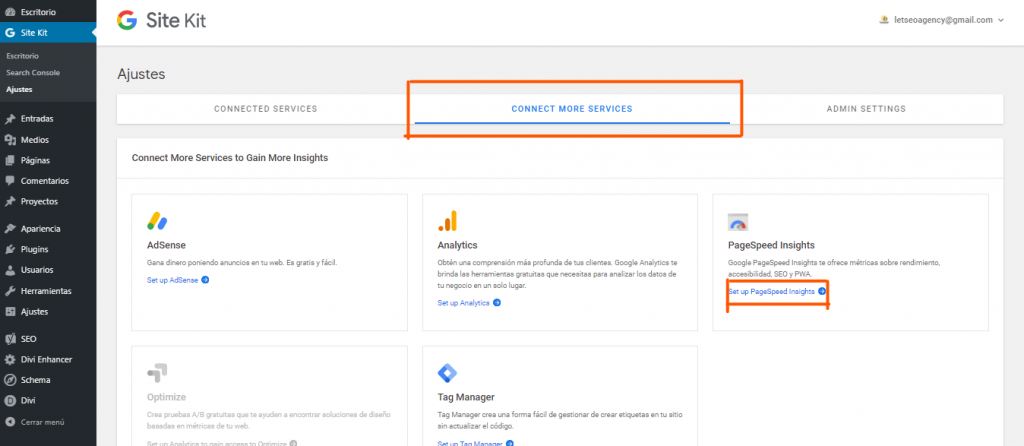Open the Admin Settings tab

(x=866, y=109)
